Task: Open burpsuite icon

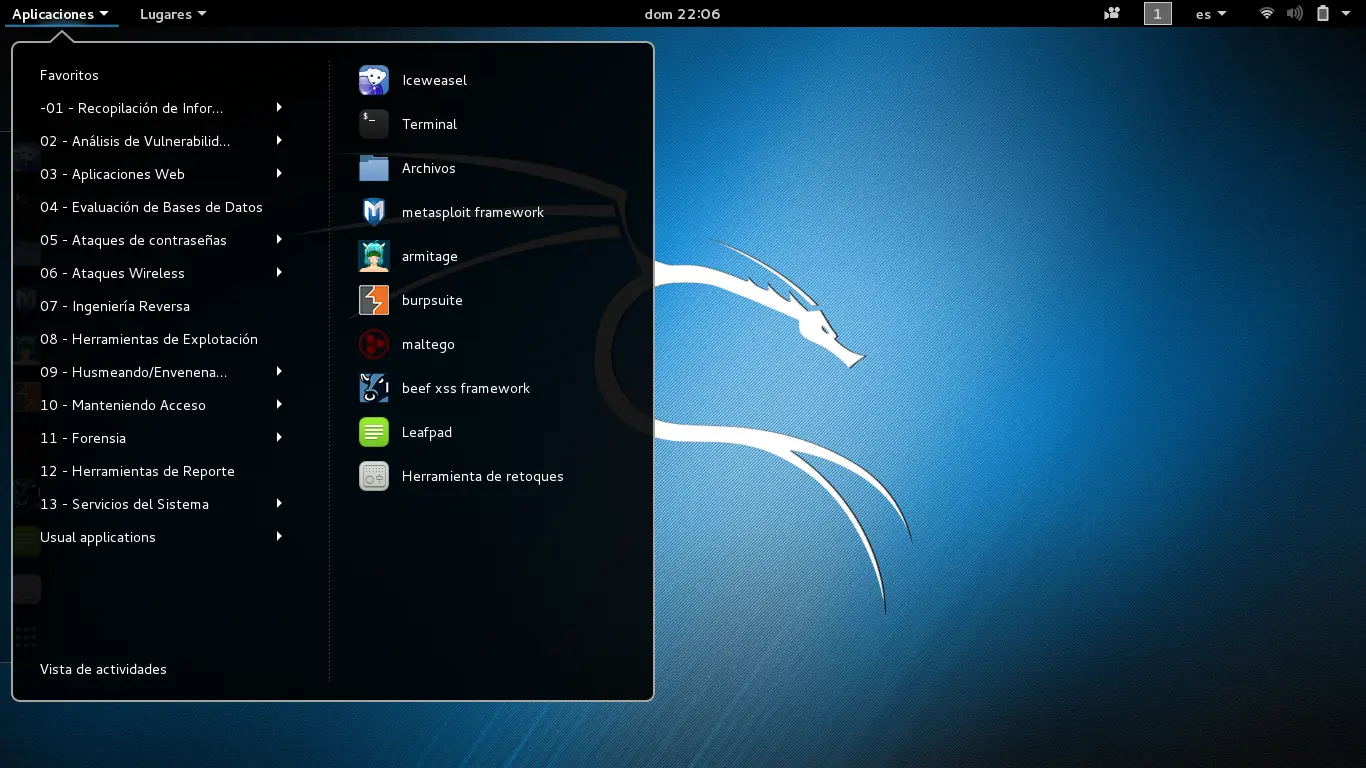Action: pyautogui.click(x=374, y=300)
